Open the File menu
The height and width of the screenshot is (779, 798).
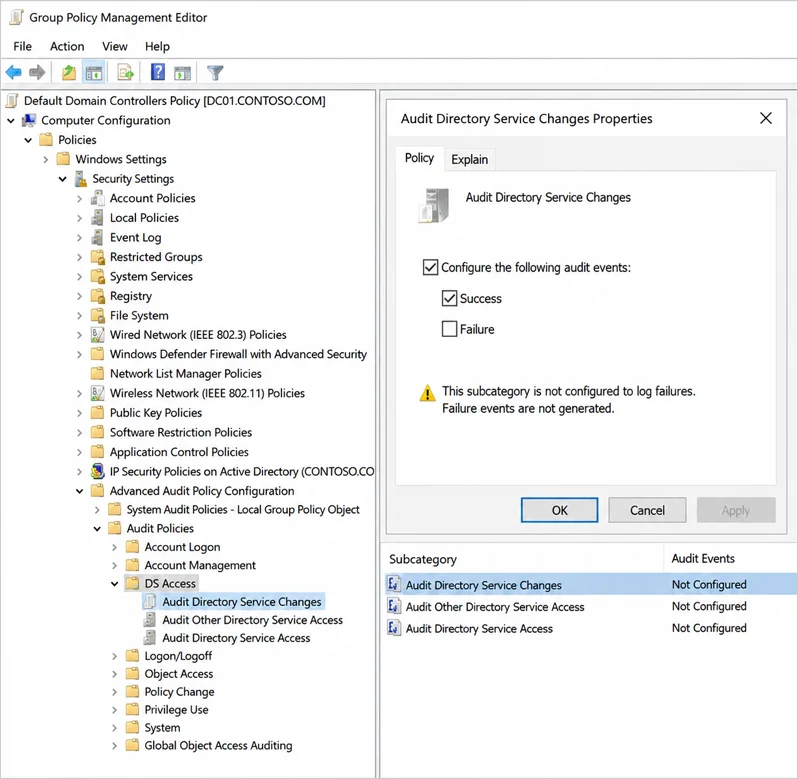pyautogui.click(x=22, y=46)
